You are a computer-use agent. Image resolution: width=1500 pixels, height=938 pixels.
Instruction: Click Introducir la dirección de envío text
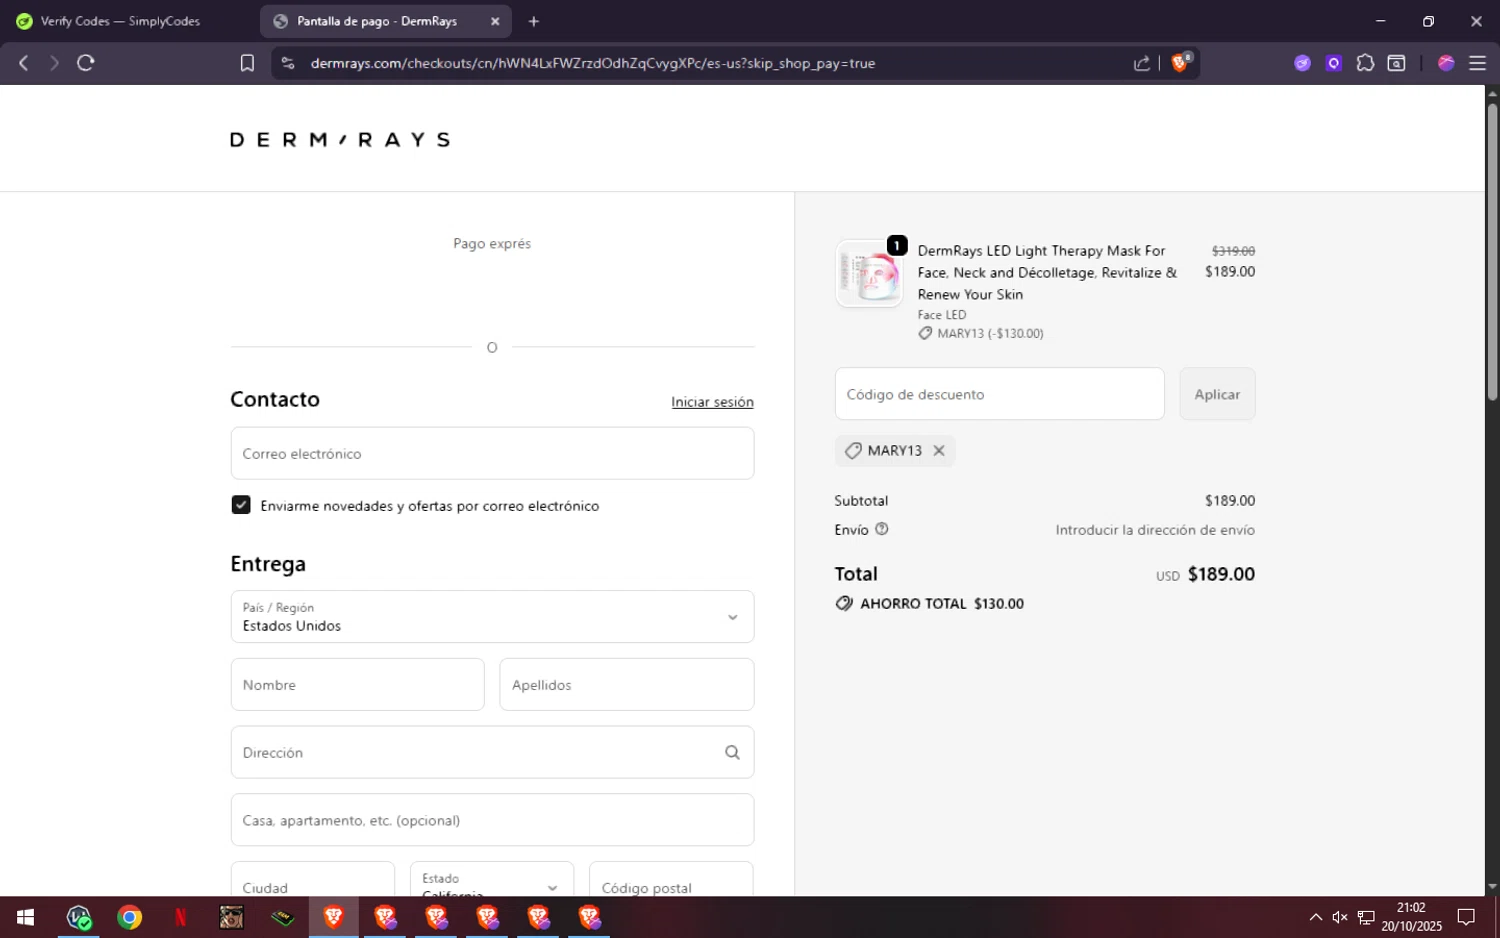coord(1155,530)
